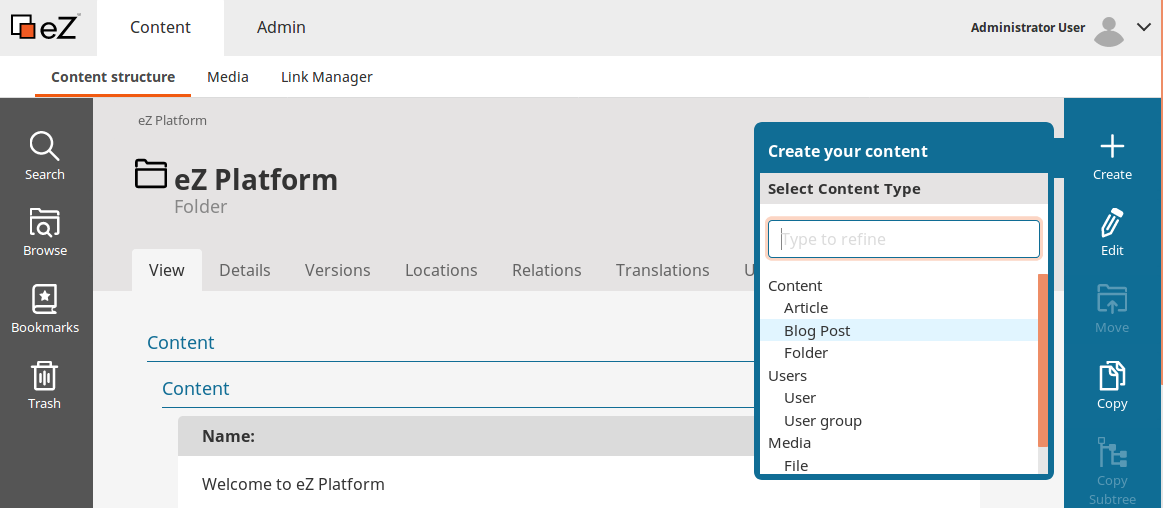Click the Media group heading in list
The height and width of the screenshot is (508, 1163).
pyautogui.click(x=789, y=443)
